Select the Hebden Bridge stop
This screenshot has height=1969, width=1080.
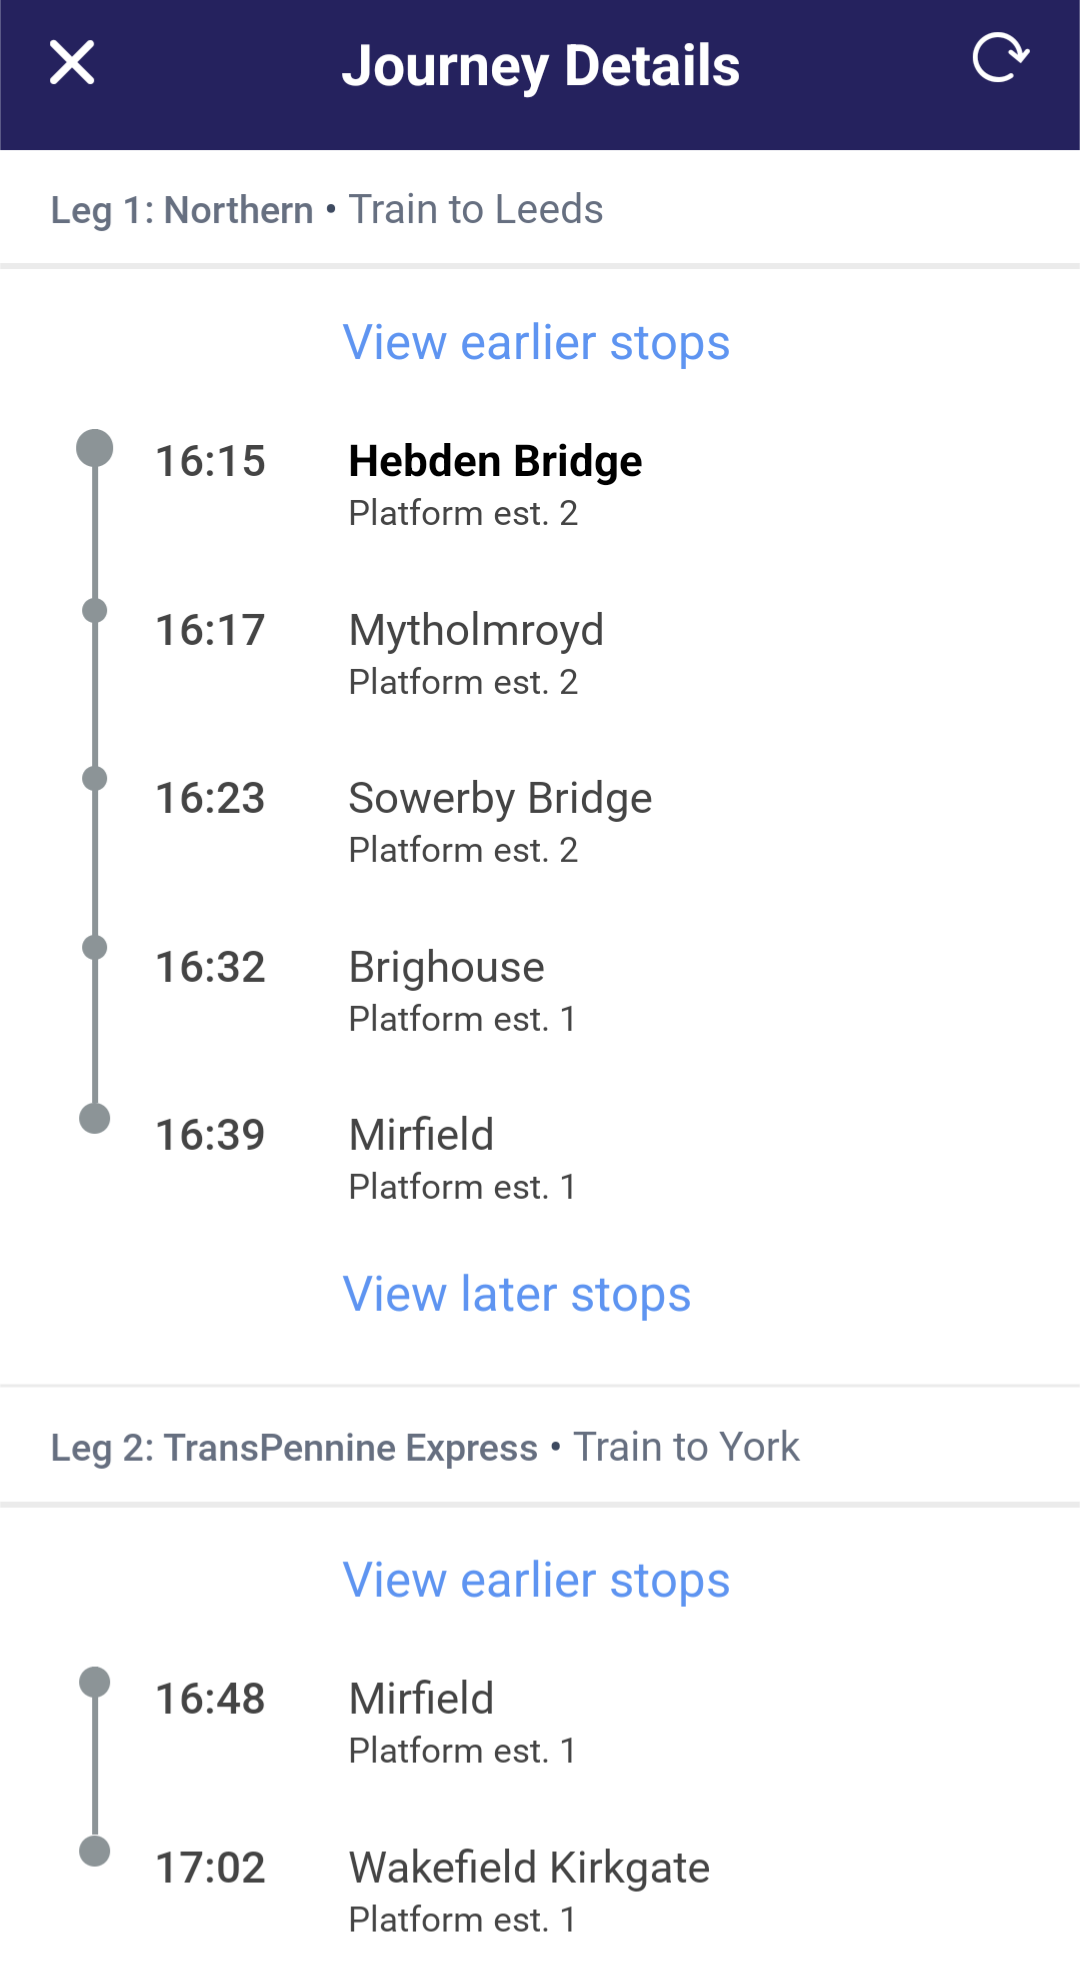click(x=495, y=462)
